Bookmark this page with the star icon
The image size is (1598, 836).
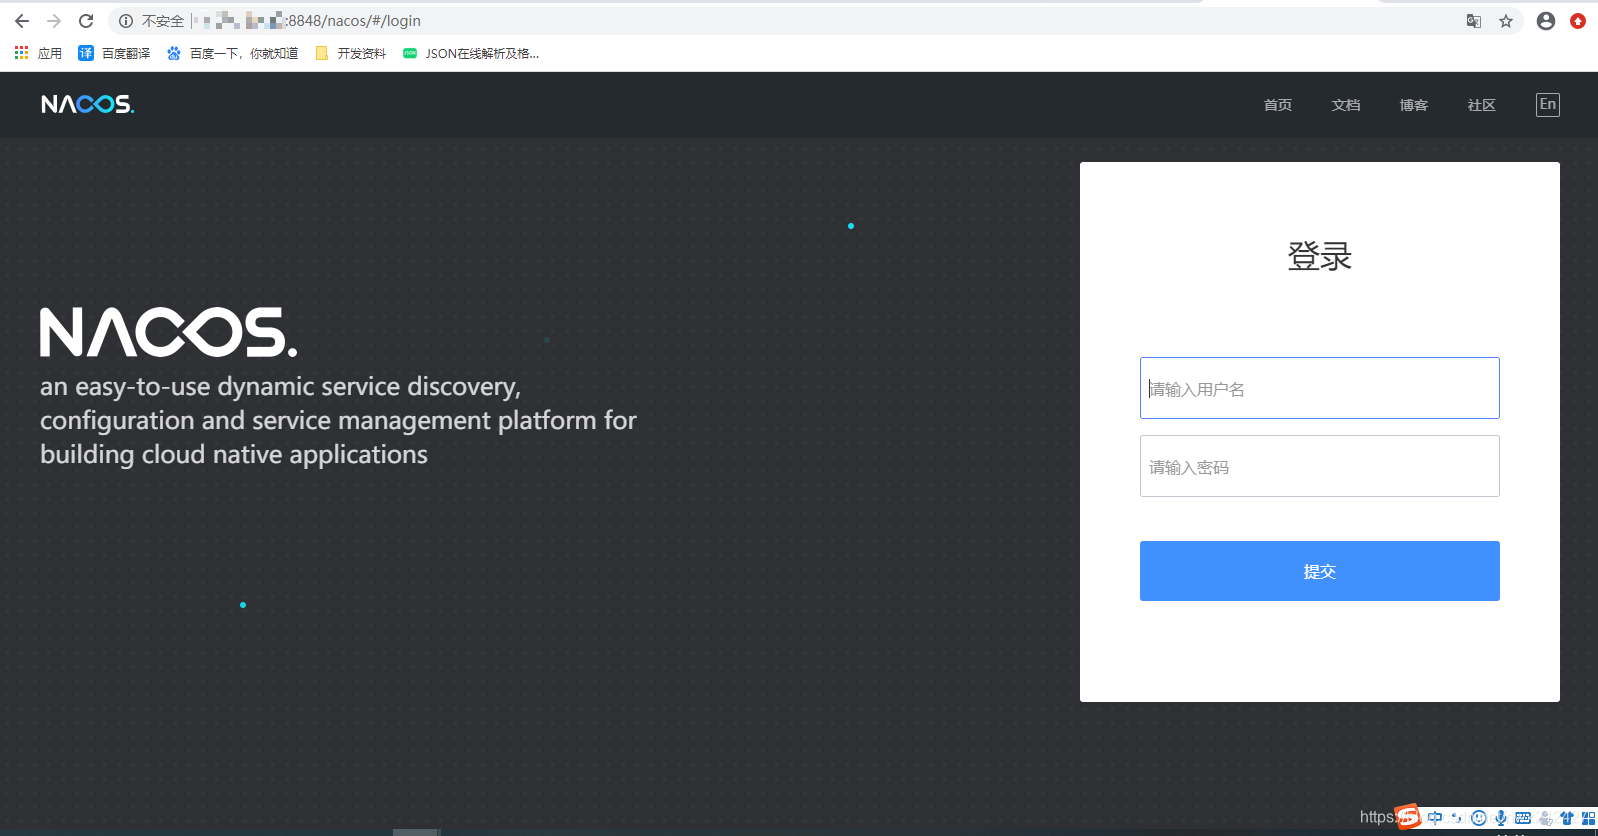point(1506,21)
